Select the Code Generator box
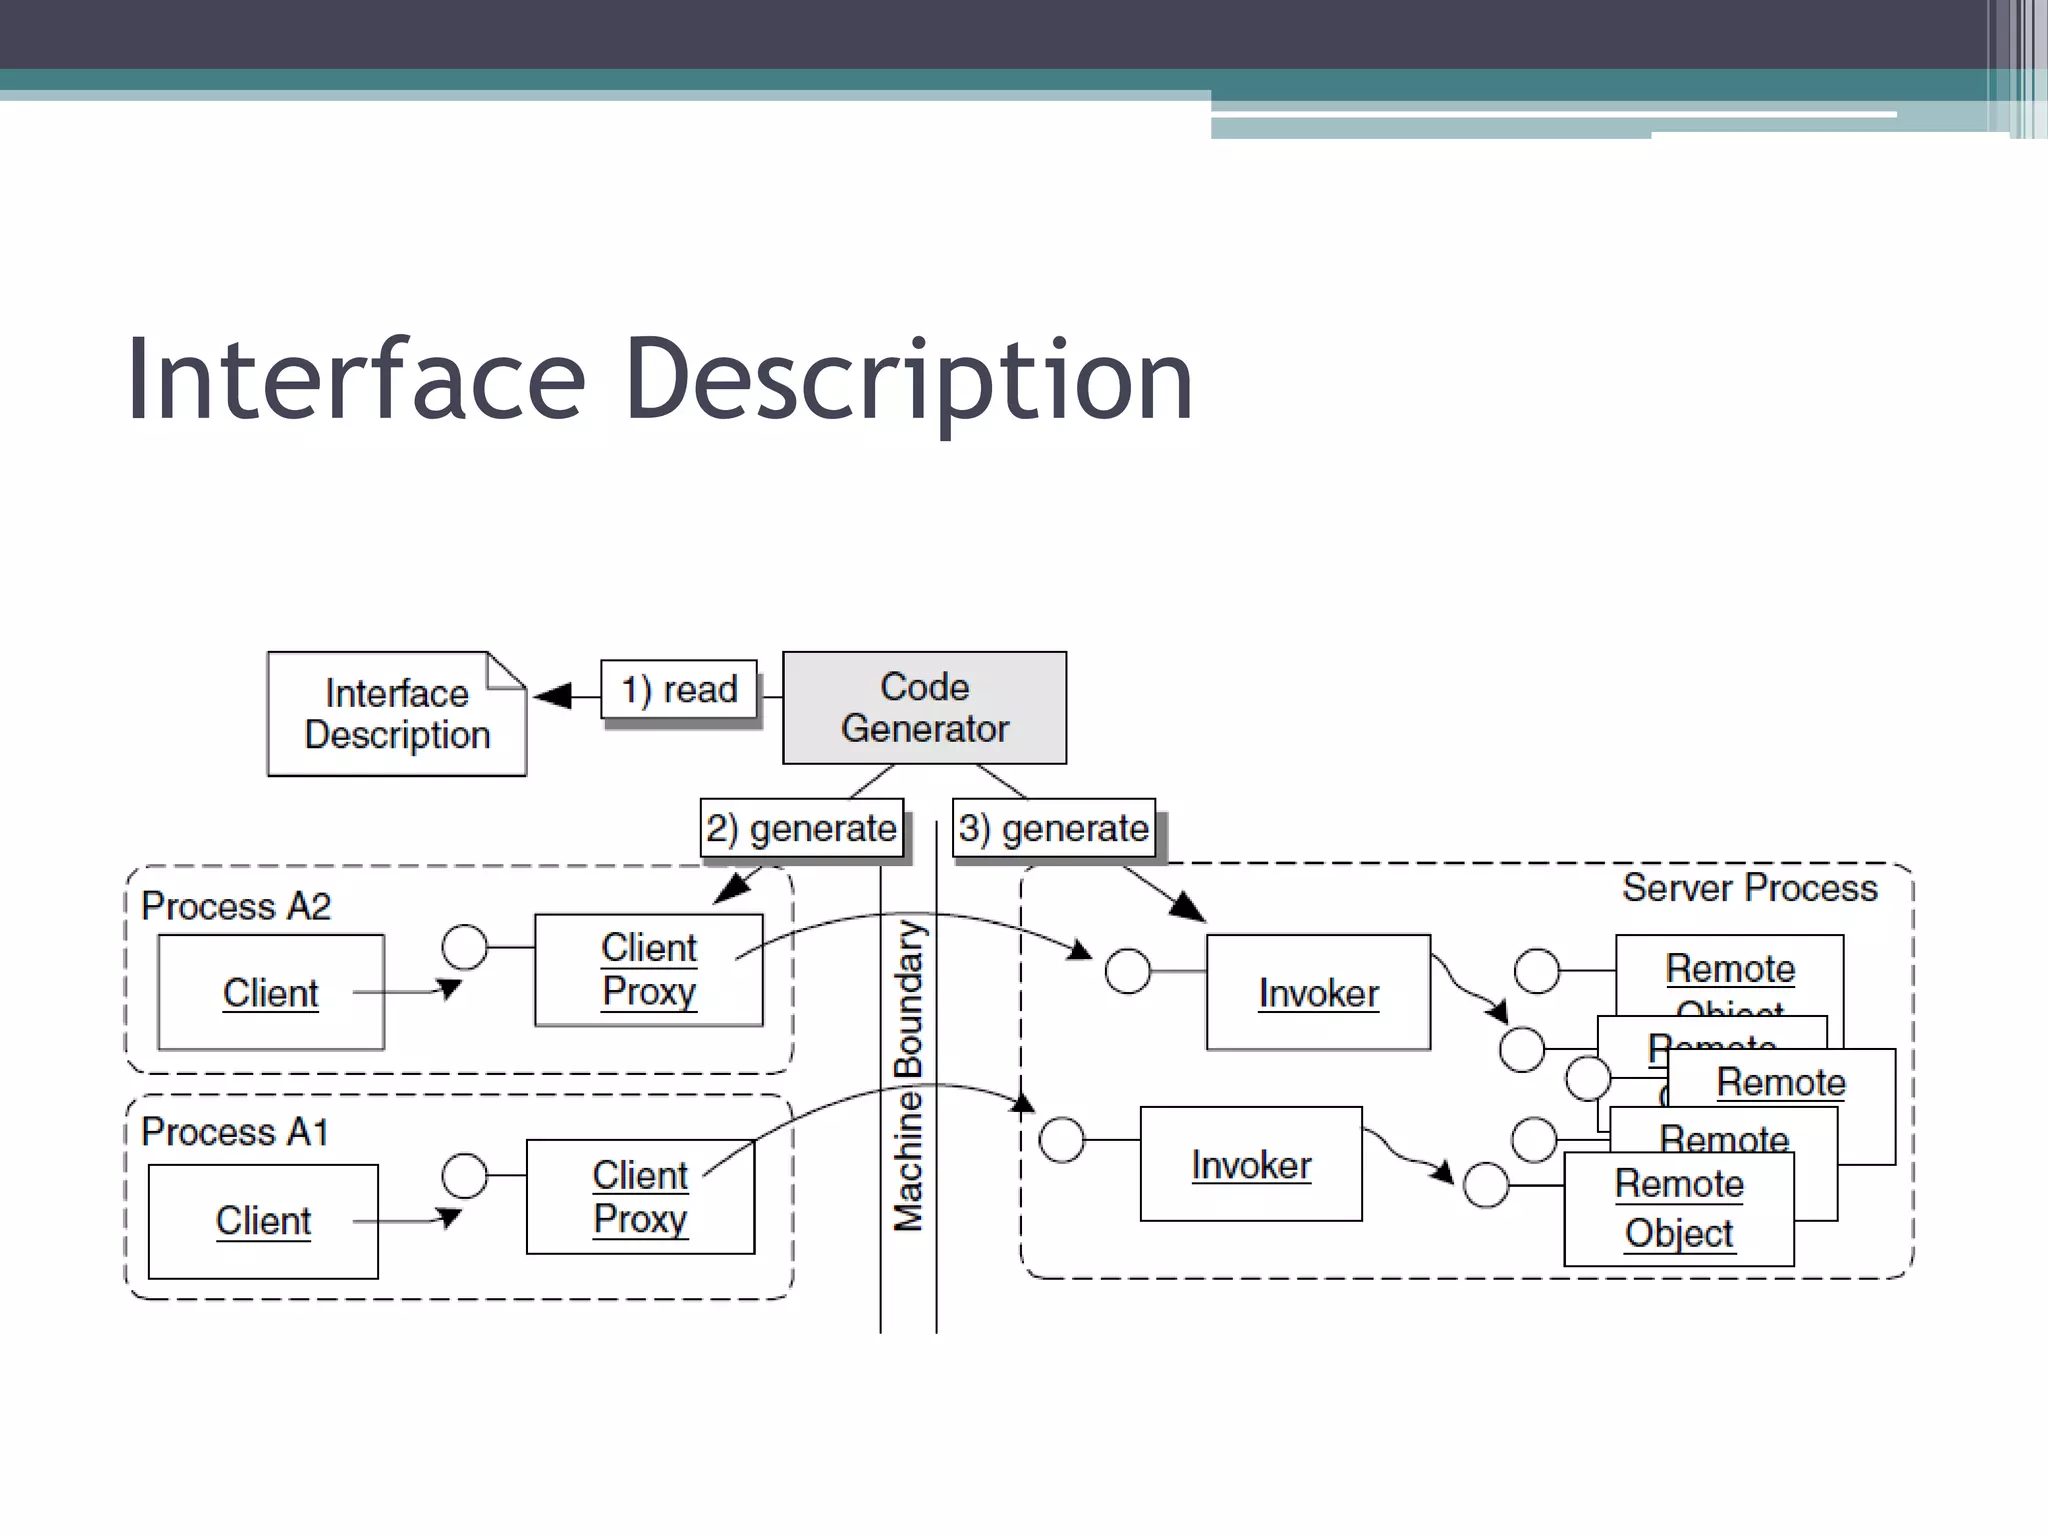This screenshot has height=1536, width=2048. click(924, 708)
